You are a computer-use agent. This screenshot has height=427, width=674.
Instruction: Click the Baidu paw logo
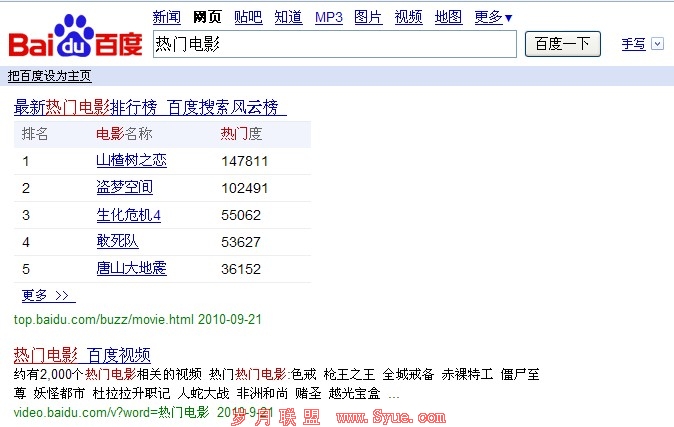pyautogui.click(x=75, y=37)
